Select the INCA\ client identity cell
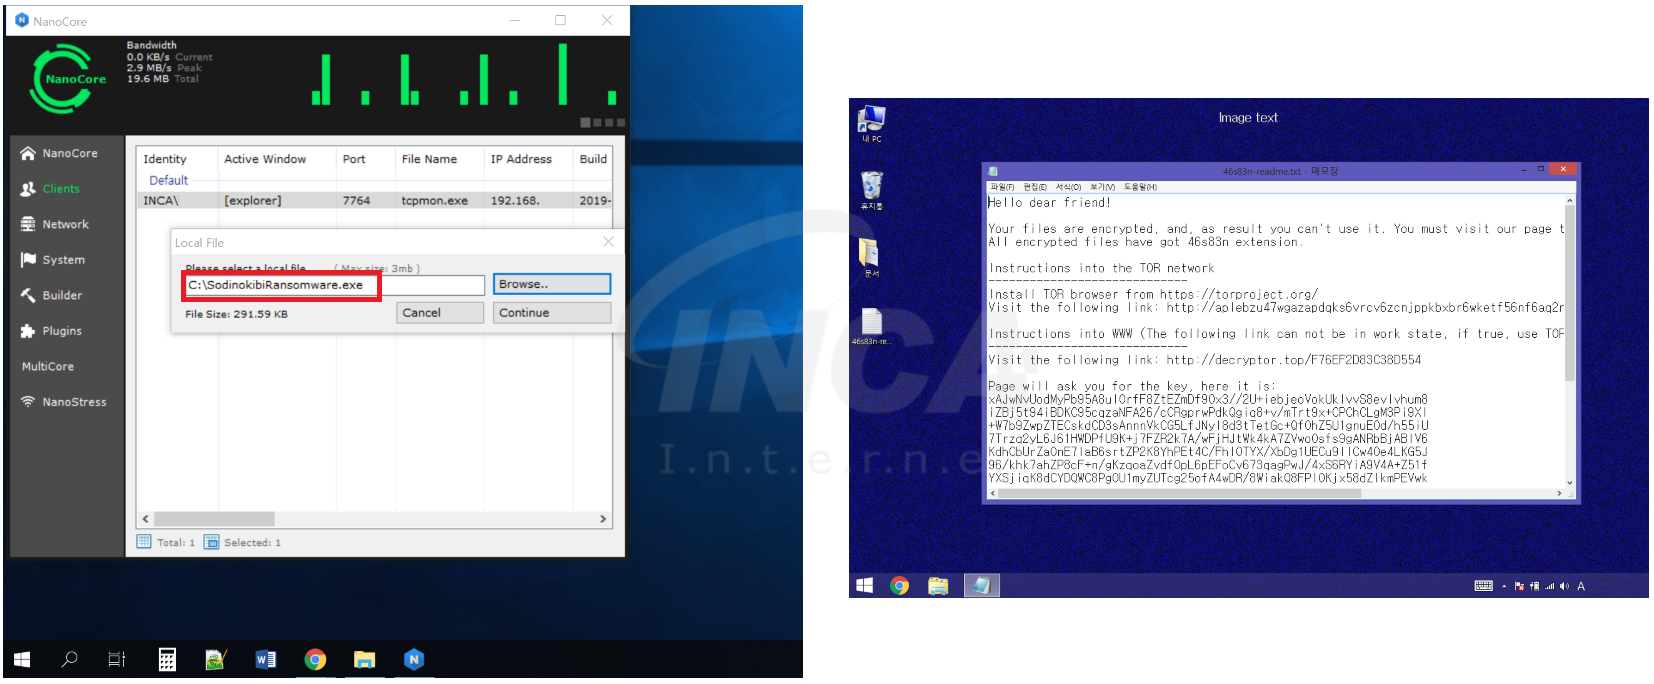Viewport: 1654px width, 684px height. 161,200
